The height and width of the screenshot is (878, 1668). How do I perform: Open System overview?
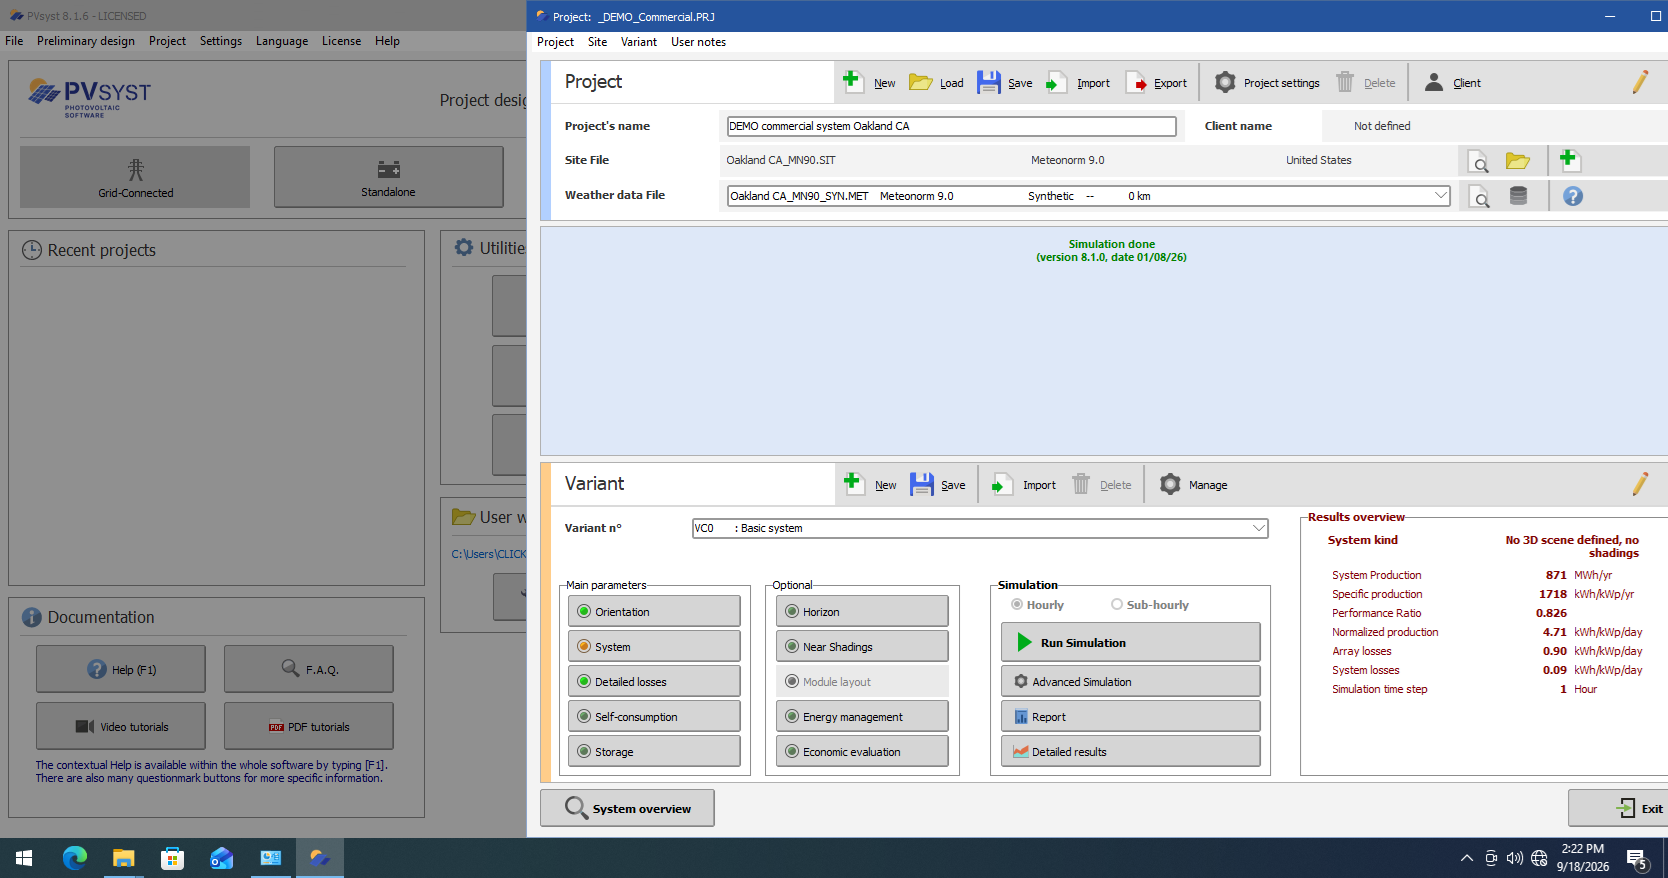[627, 808]
